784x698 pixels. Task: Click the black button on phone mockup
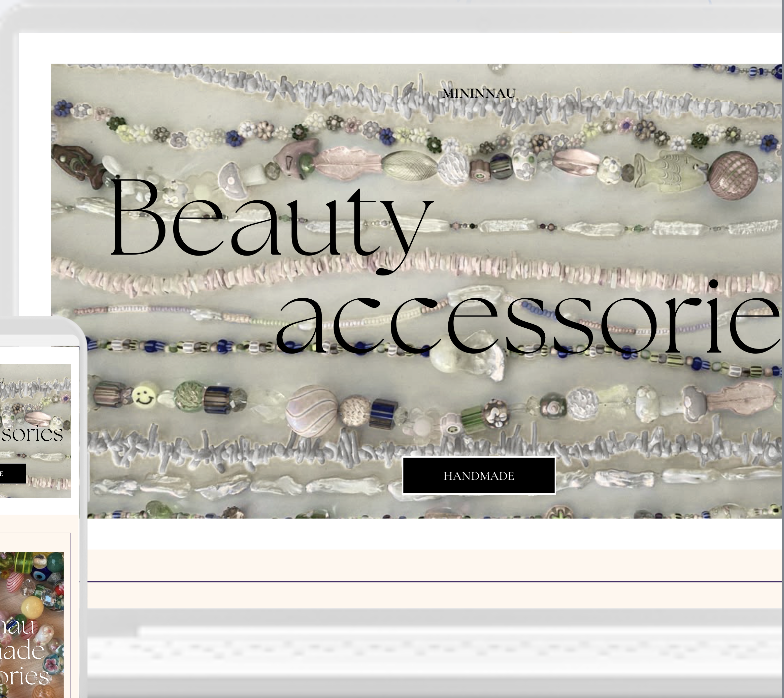point(12,474)
